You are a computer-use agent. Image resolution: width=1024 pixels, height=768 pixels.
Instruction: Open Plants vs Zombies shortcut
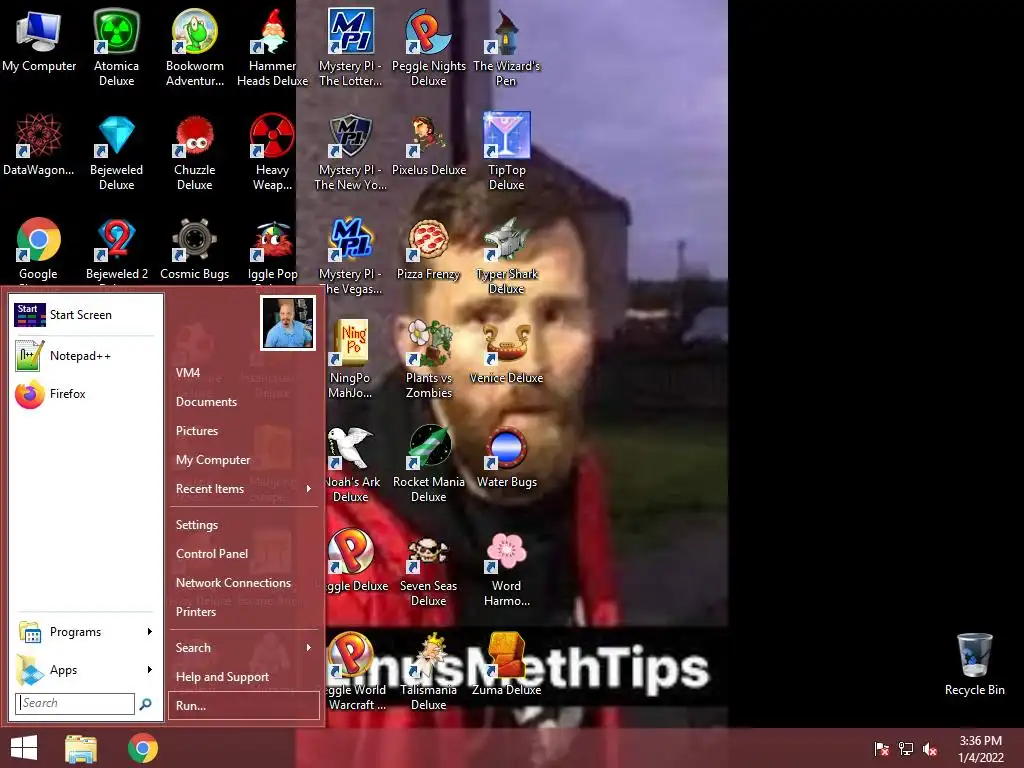(428, 359)
